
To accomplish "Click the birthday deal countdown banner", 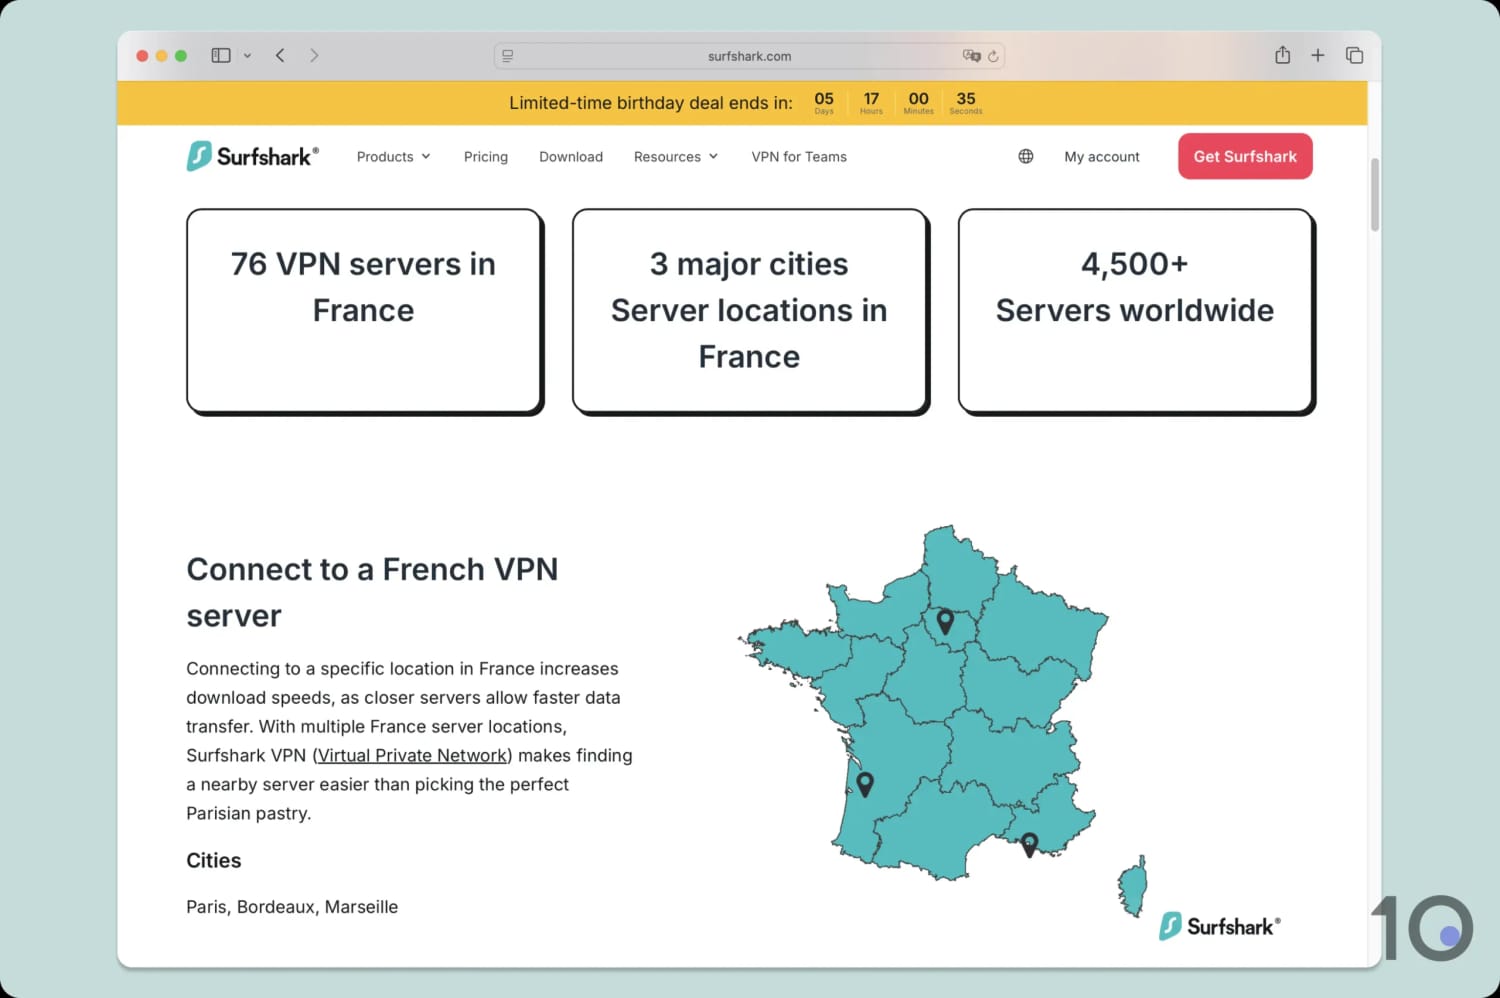I will (x=742, y=103).
